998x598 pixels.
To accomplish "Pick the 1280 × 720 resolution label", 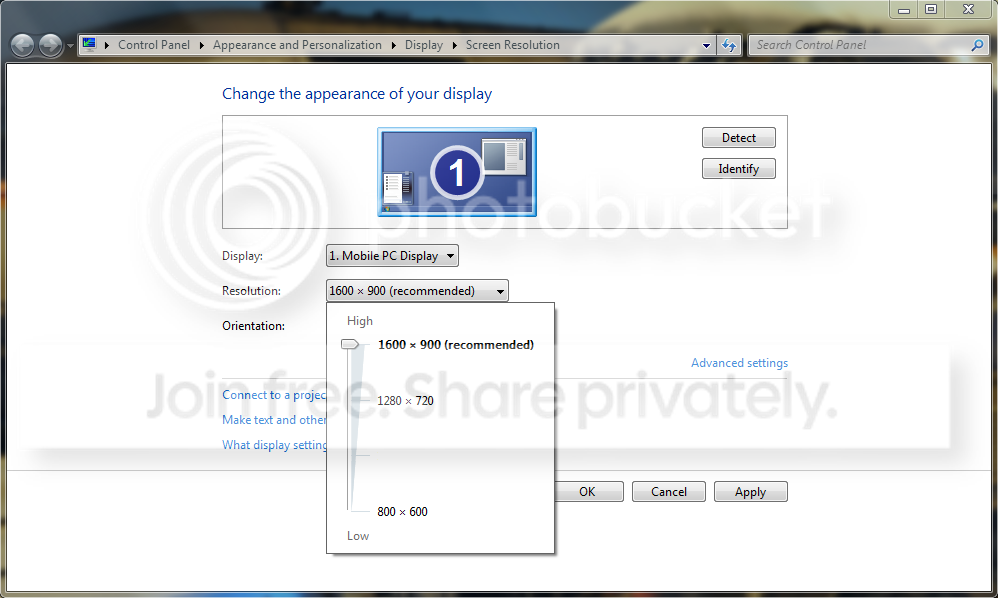I will pos(405,401).
